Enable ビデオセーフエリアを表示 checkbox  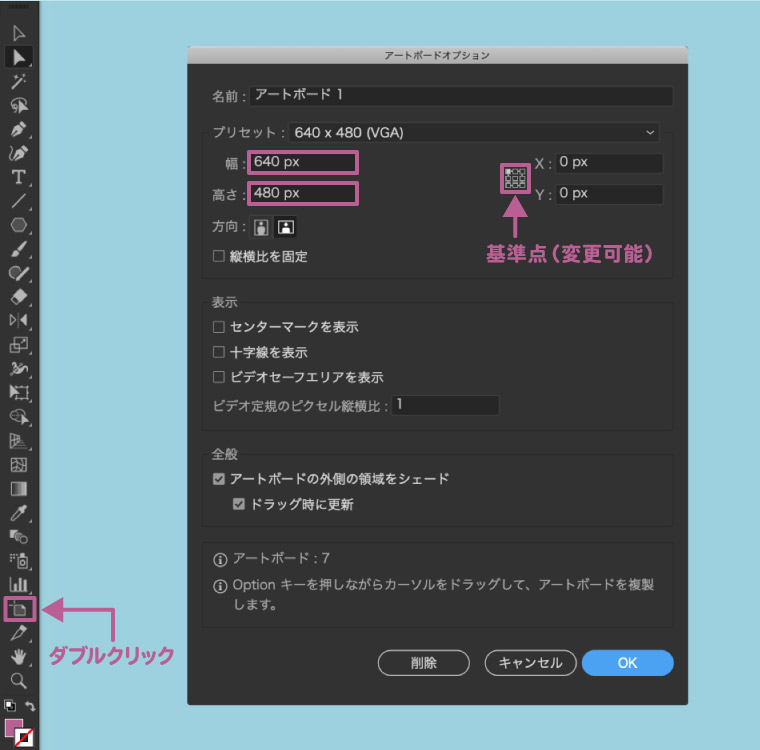(219, 377)
